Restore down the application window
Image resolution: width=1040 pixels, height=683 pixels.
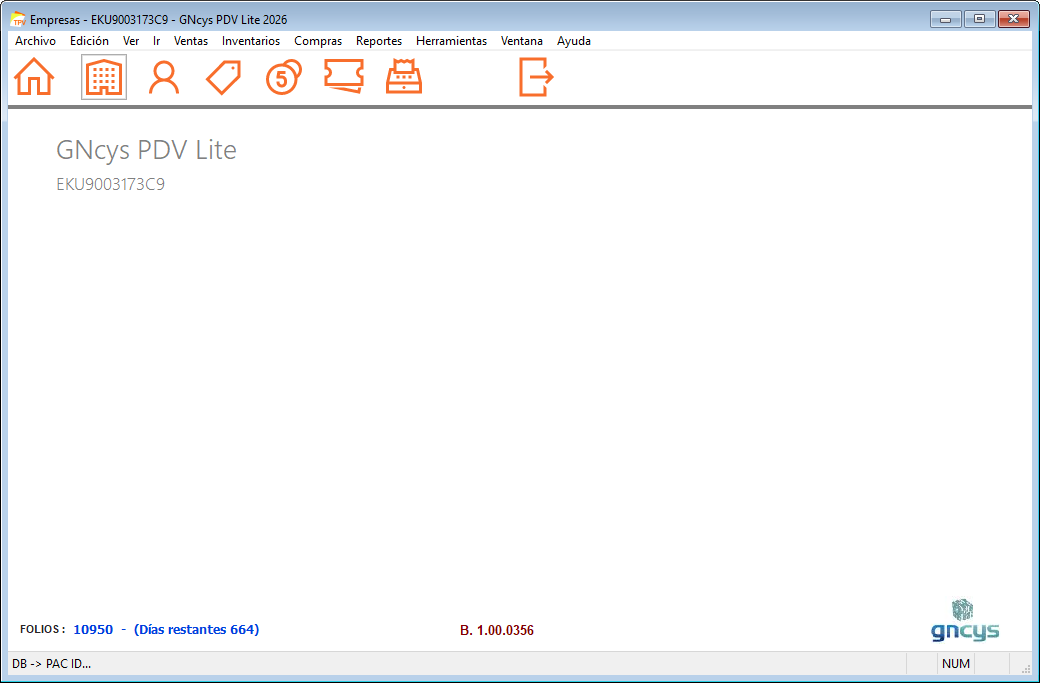[x=979, y=19]
